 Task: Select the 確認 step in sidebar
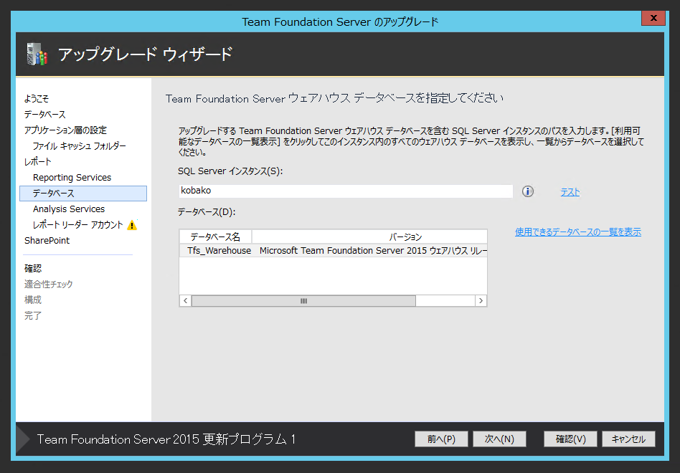33,268
